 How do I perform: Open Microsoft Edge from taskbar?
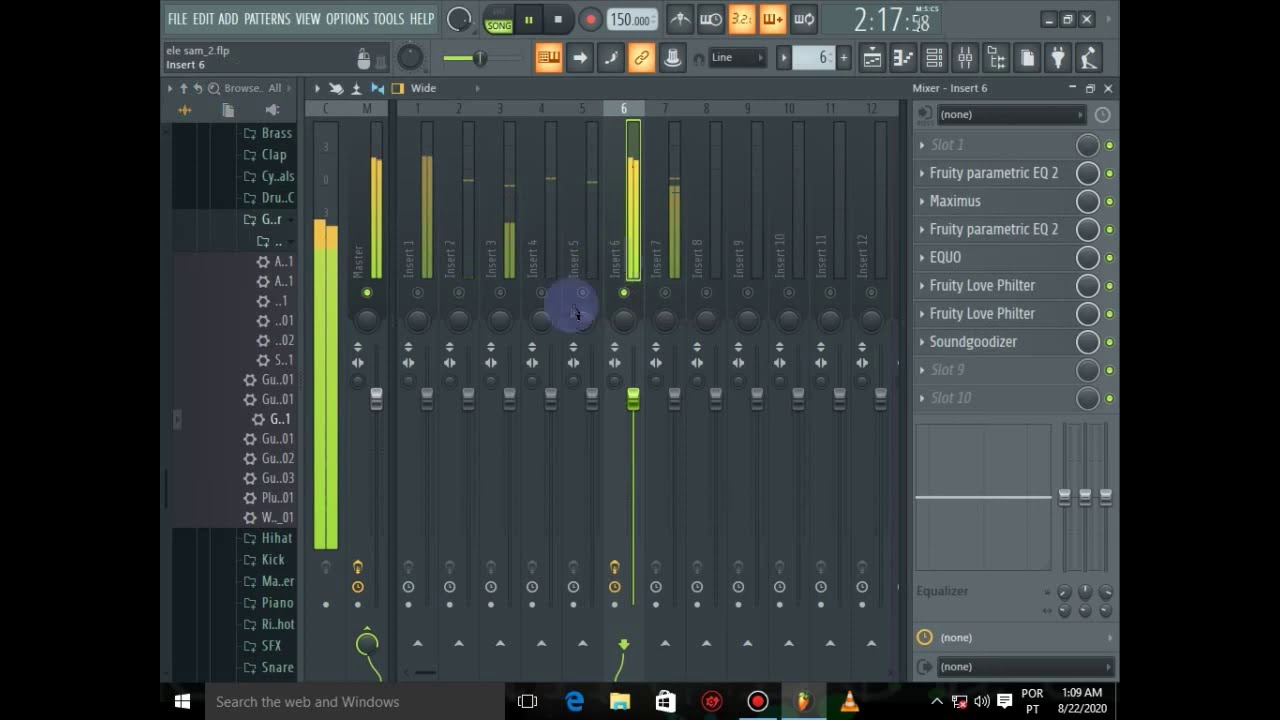pyautogui.click(x=575, y=702)
